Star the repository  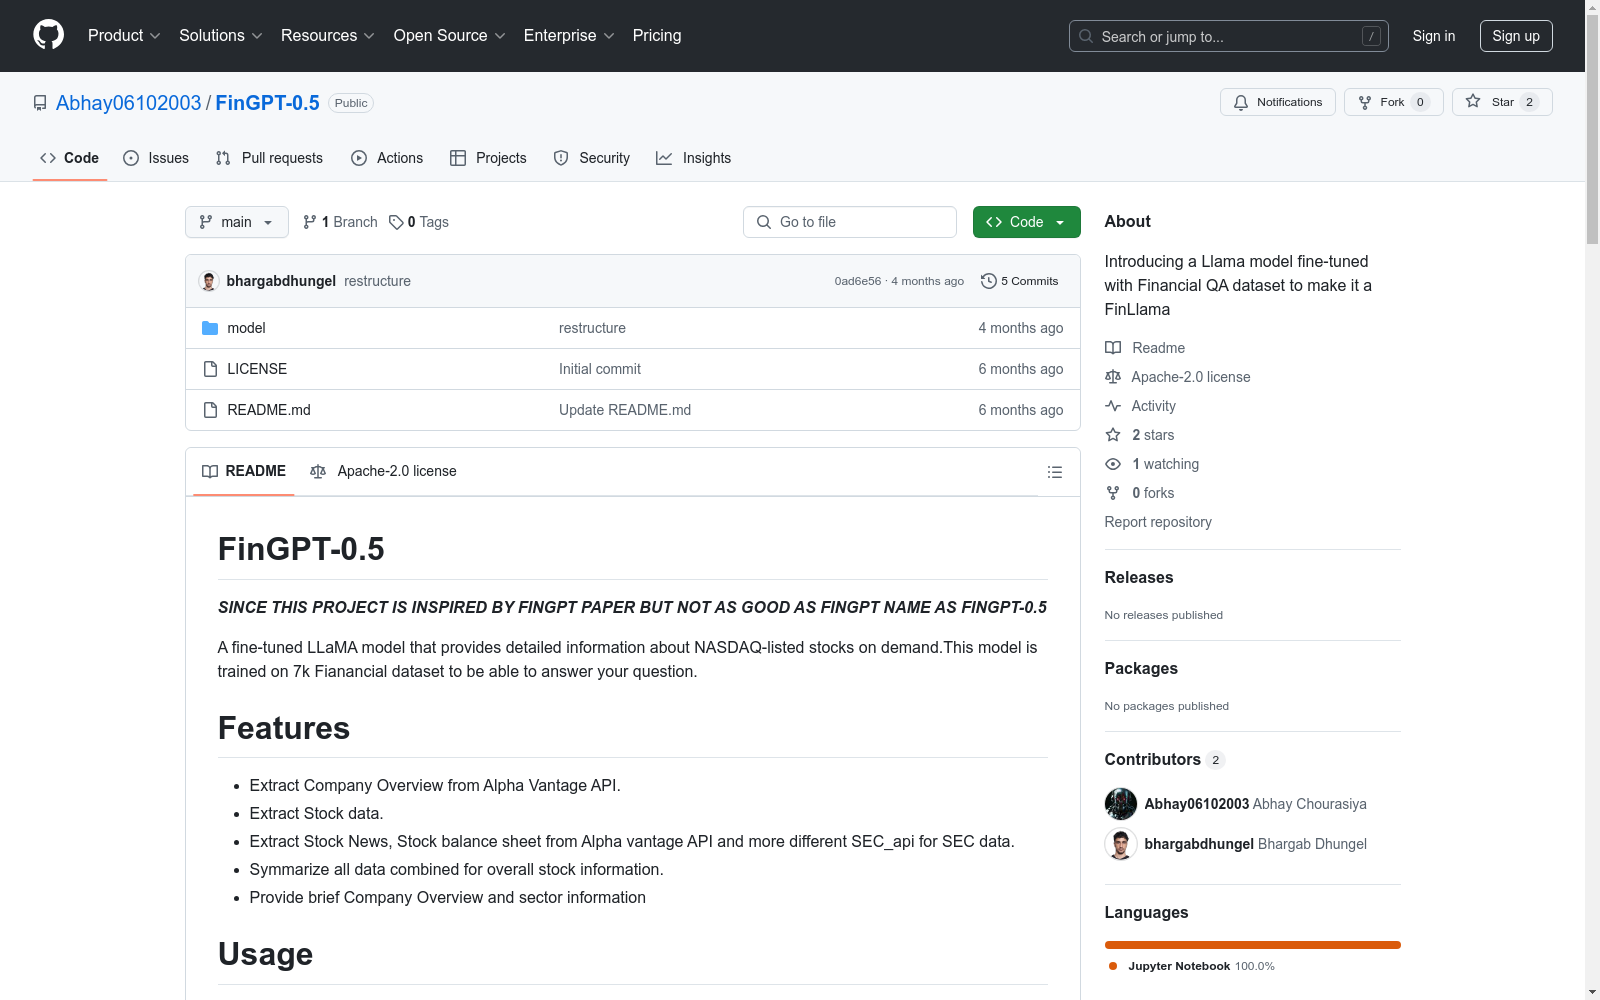[x=1502, y=102]
